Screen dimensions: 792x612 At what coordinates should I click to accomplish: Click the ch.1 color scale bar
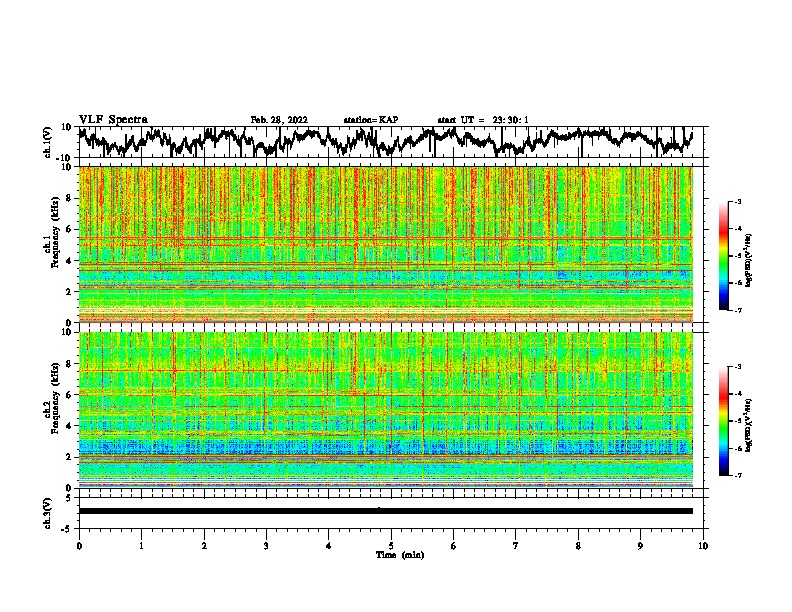(x=724, y=256)
